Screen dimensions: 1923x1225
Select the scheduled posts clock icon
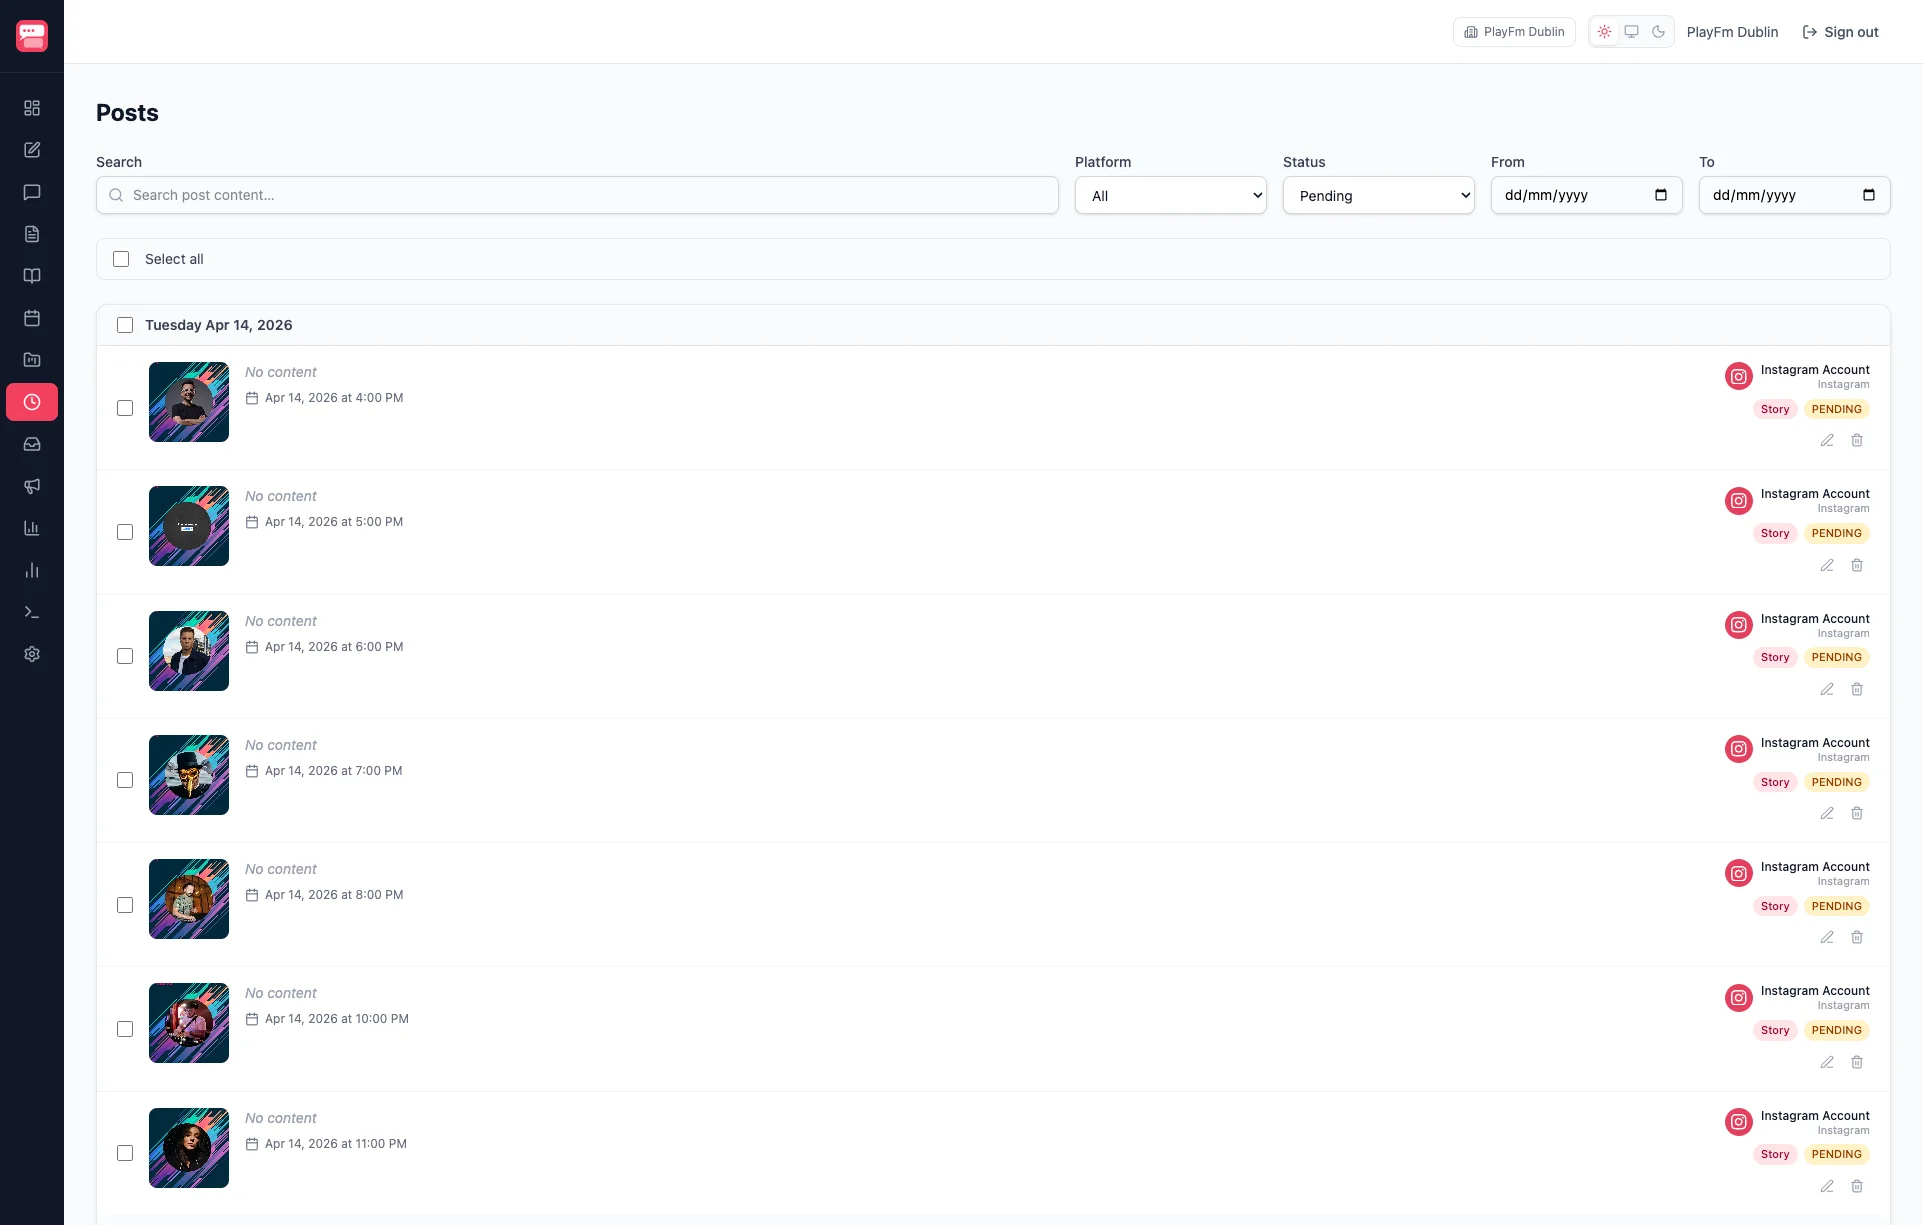pos(32,402)
